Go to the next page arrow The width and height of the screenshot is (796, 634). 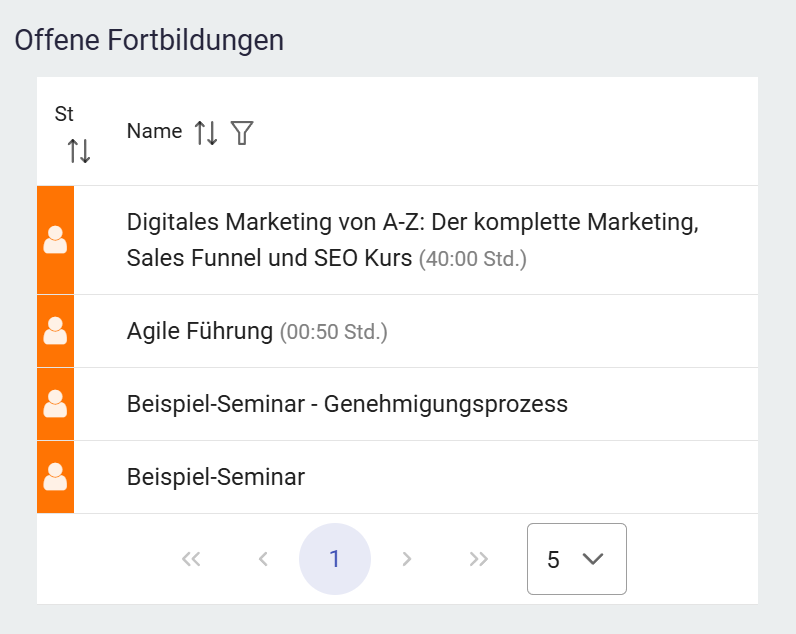point(407,559)
